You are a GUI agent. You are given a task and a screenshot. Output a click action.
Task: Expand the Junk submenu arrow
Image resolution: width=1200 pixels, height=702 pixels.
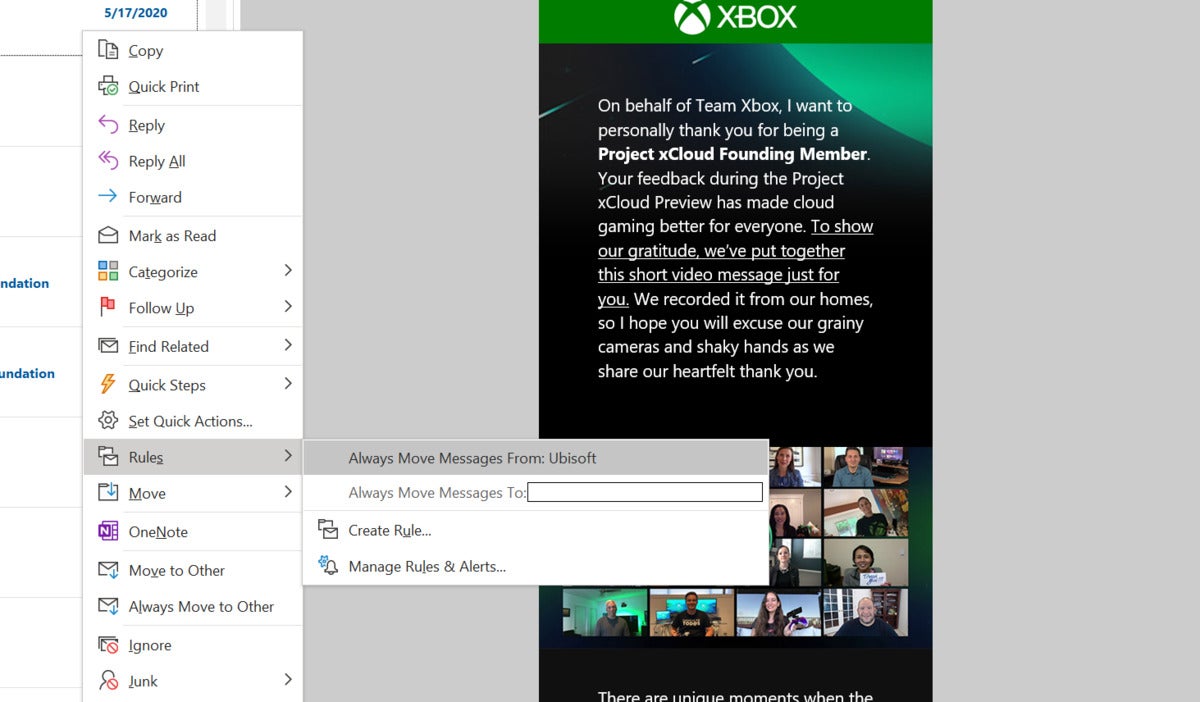coord(288,680)
